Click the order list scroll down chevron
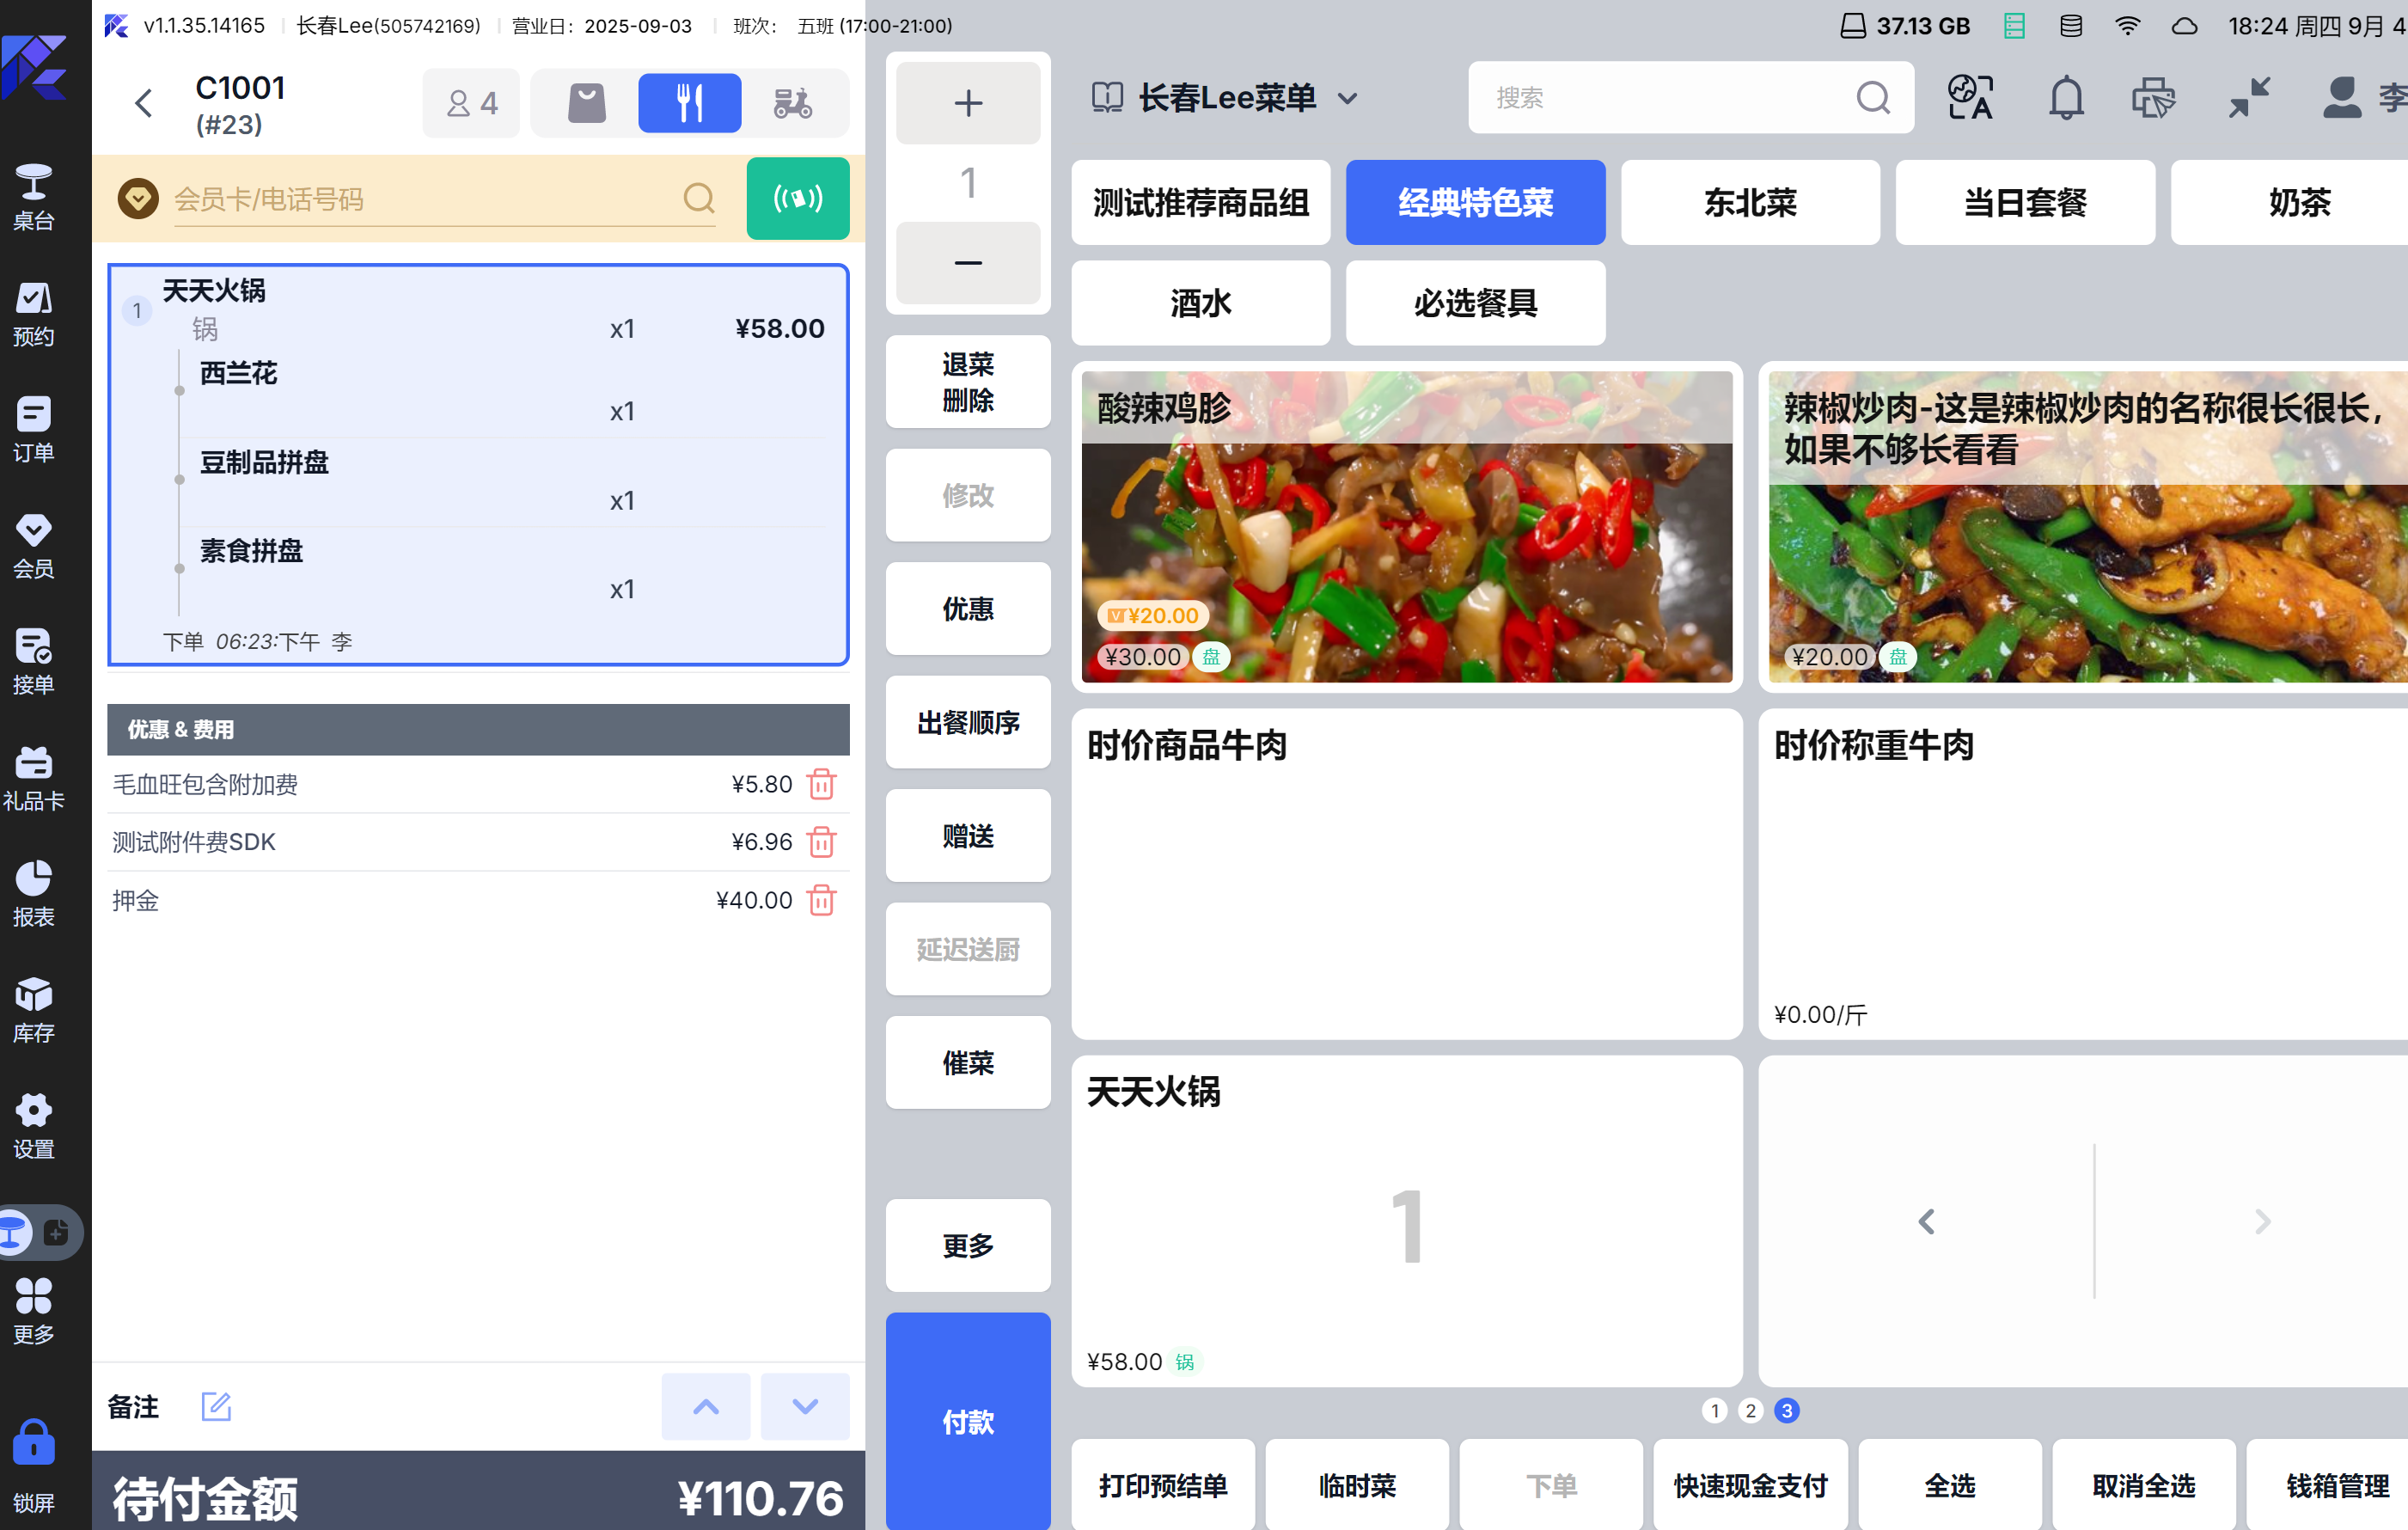 pyautogui.click(x=804, y=1406)
